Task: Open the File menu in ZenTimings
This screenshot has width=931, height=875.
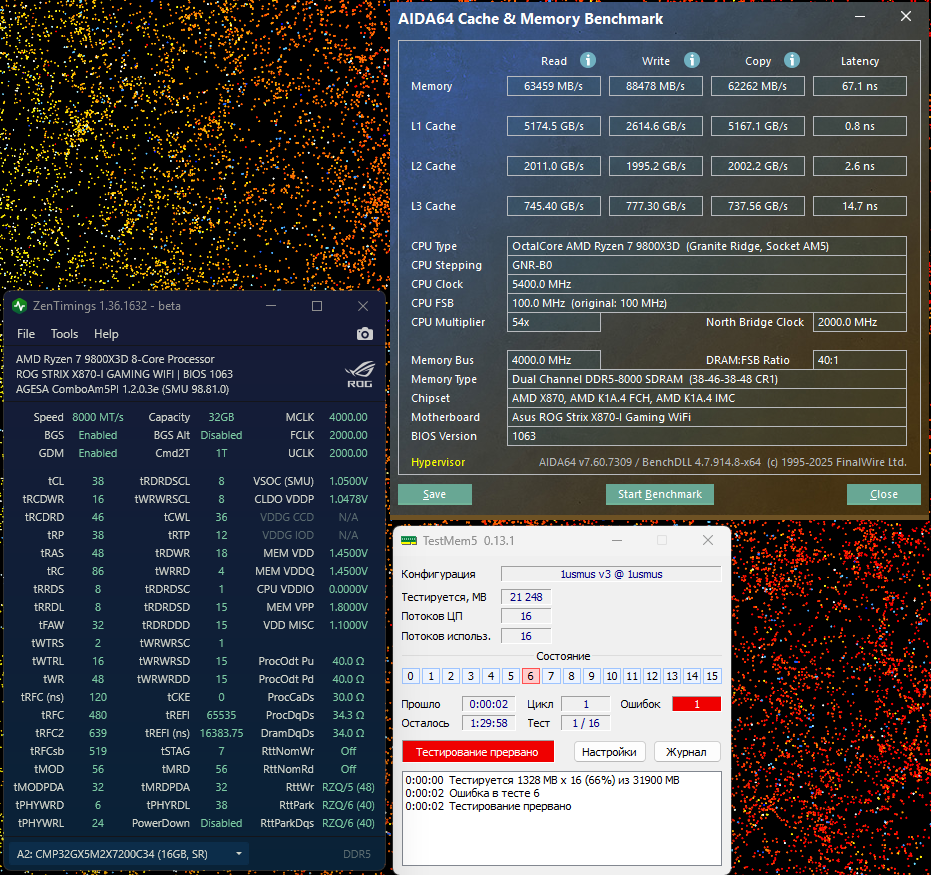Action: [26, 334]
